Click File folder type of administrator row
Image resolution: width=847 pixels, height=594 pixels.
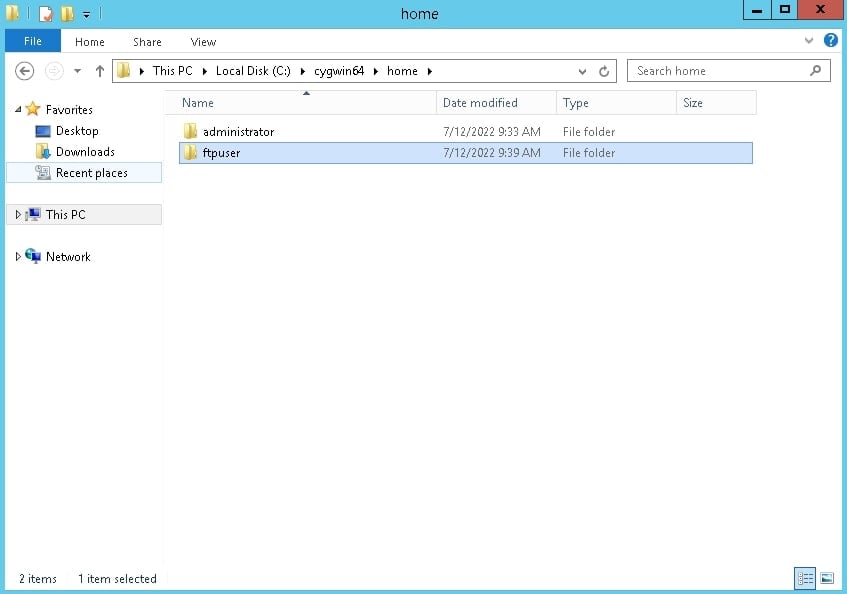pos(589,132)
